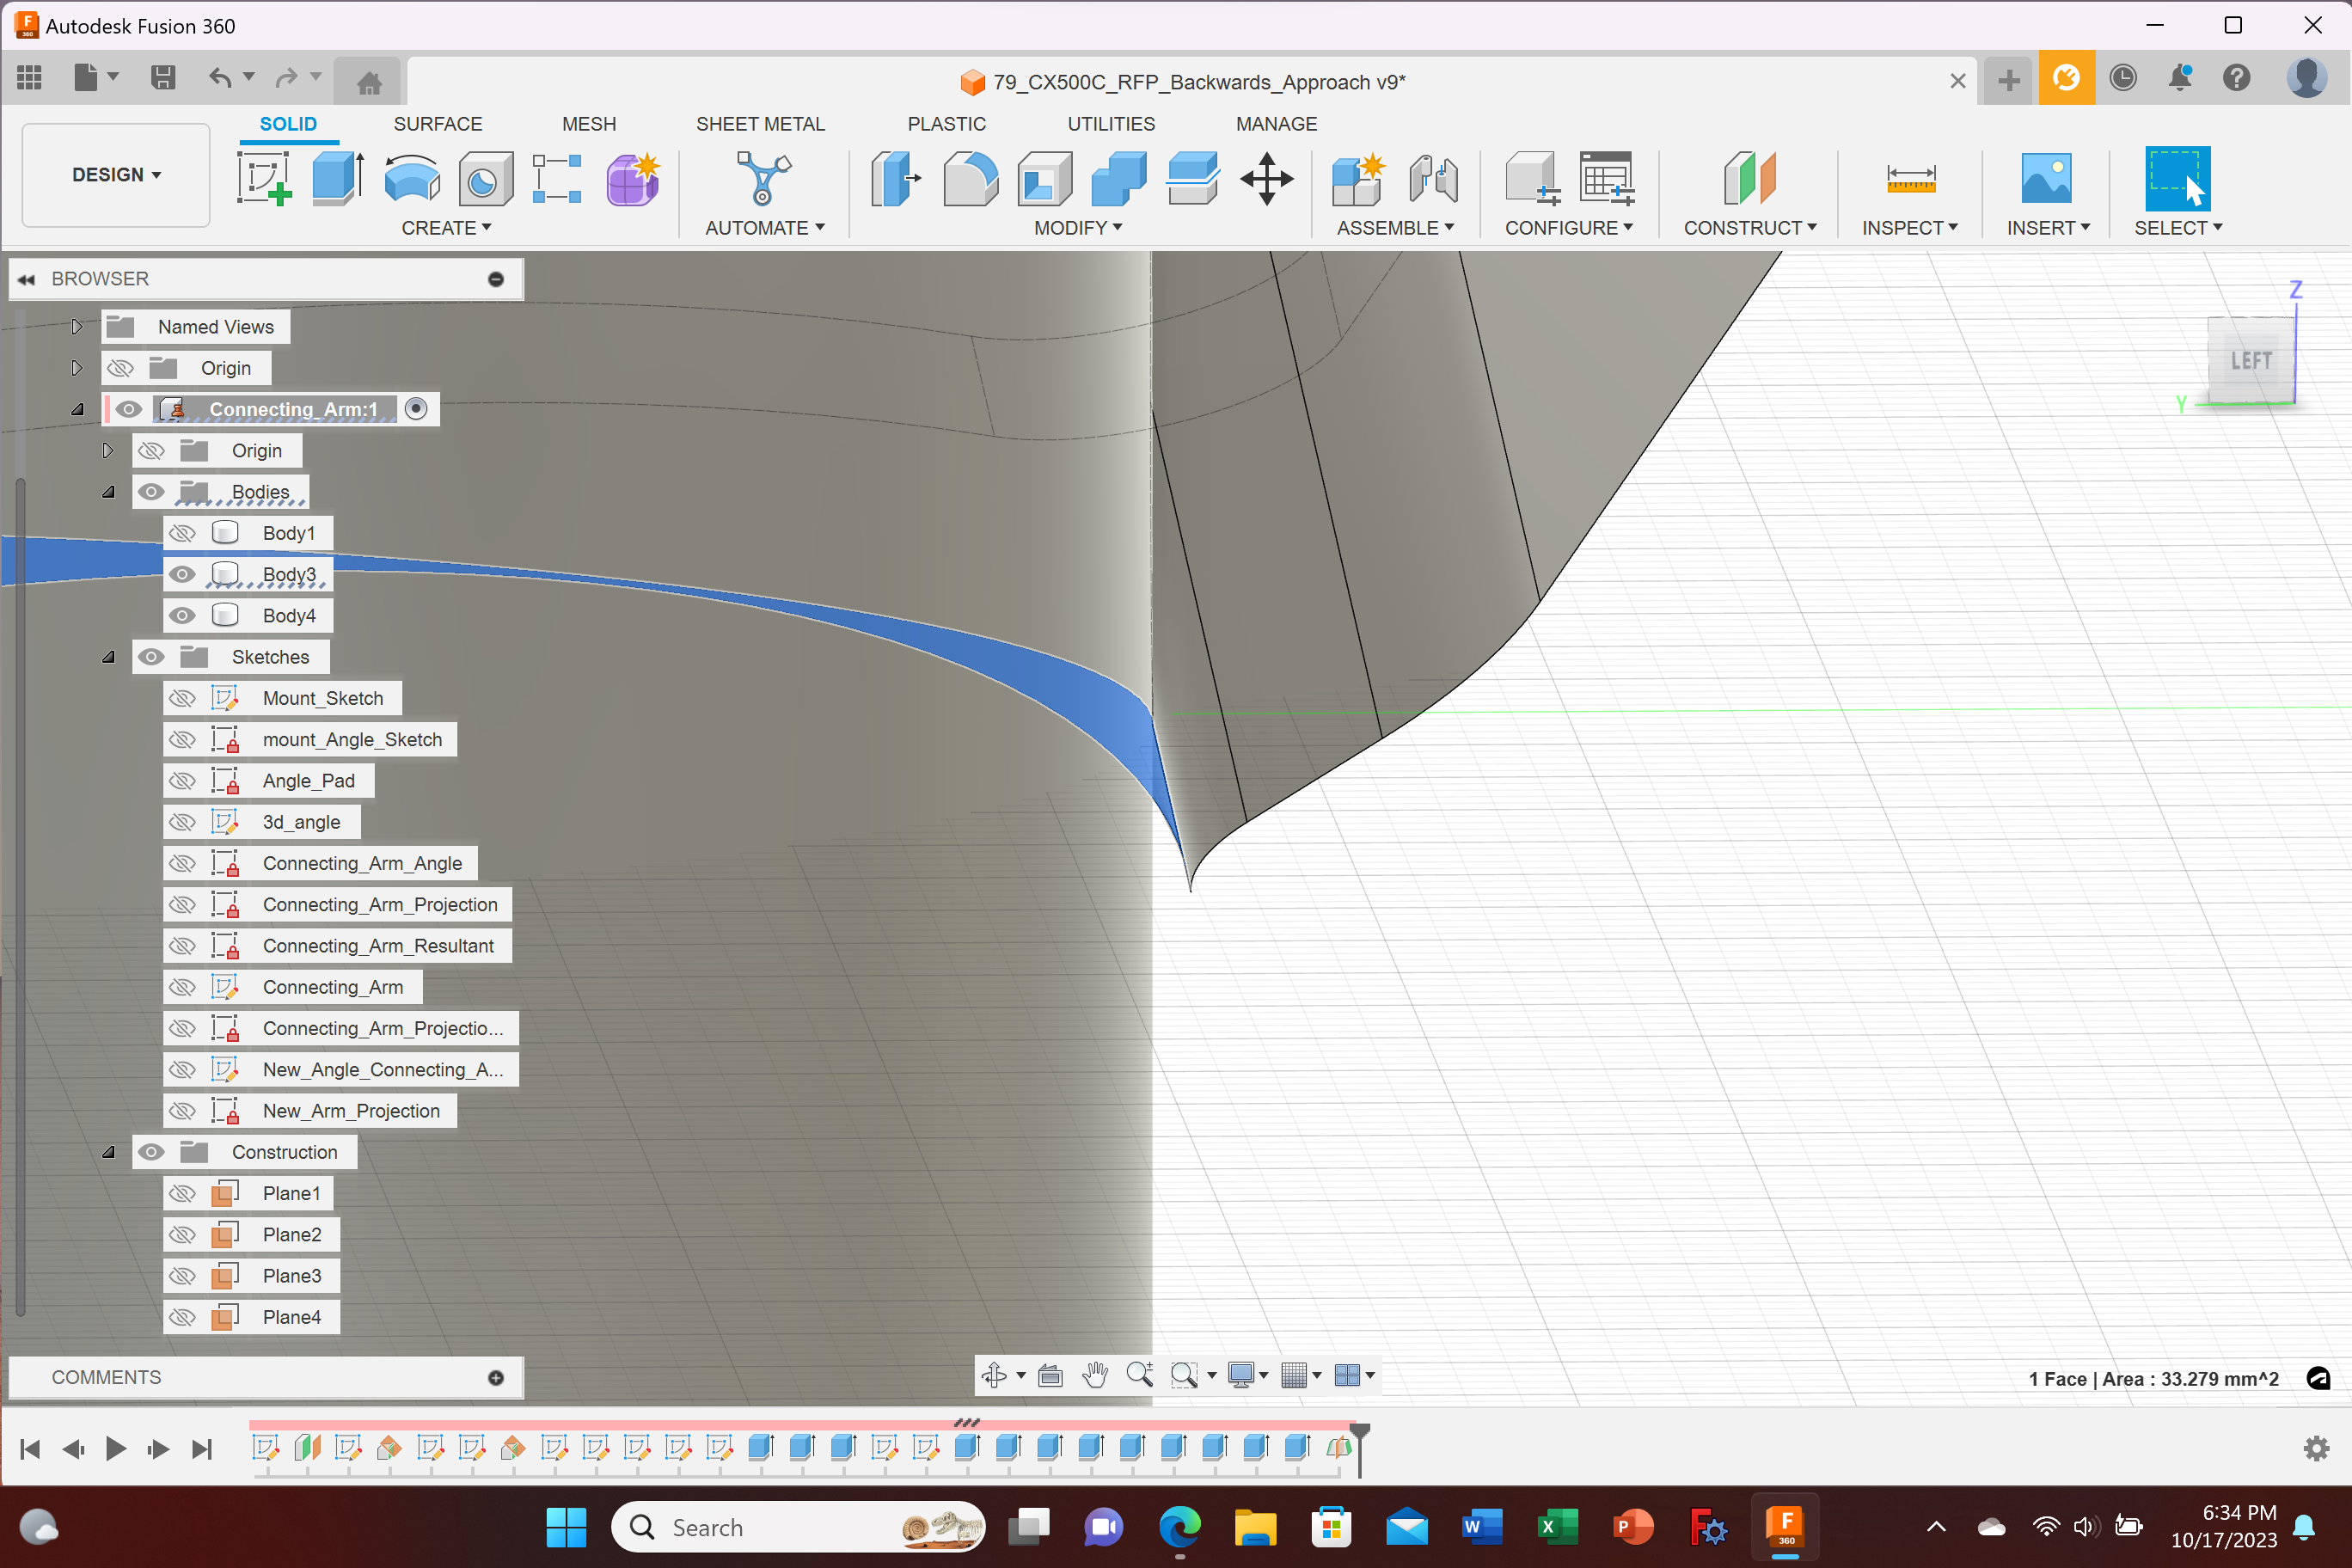
Task: Open the DESIGN workspace dropdown
Action: [x=114, y=174]
